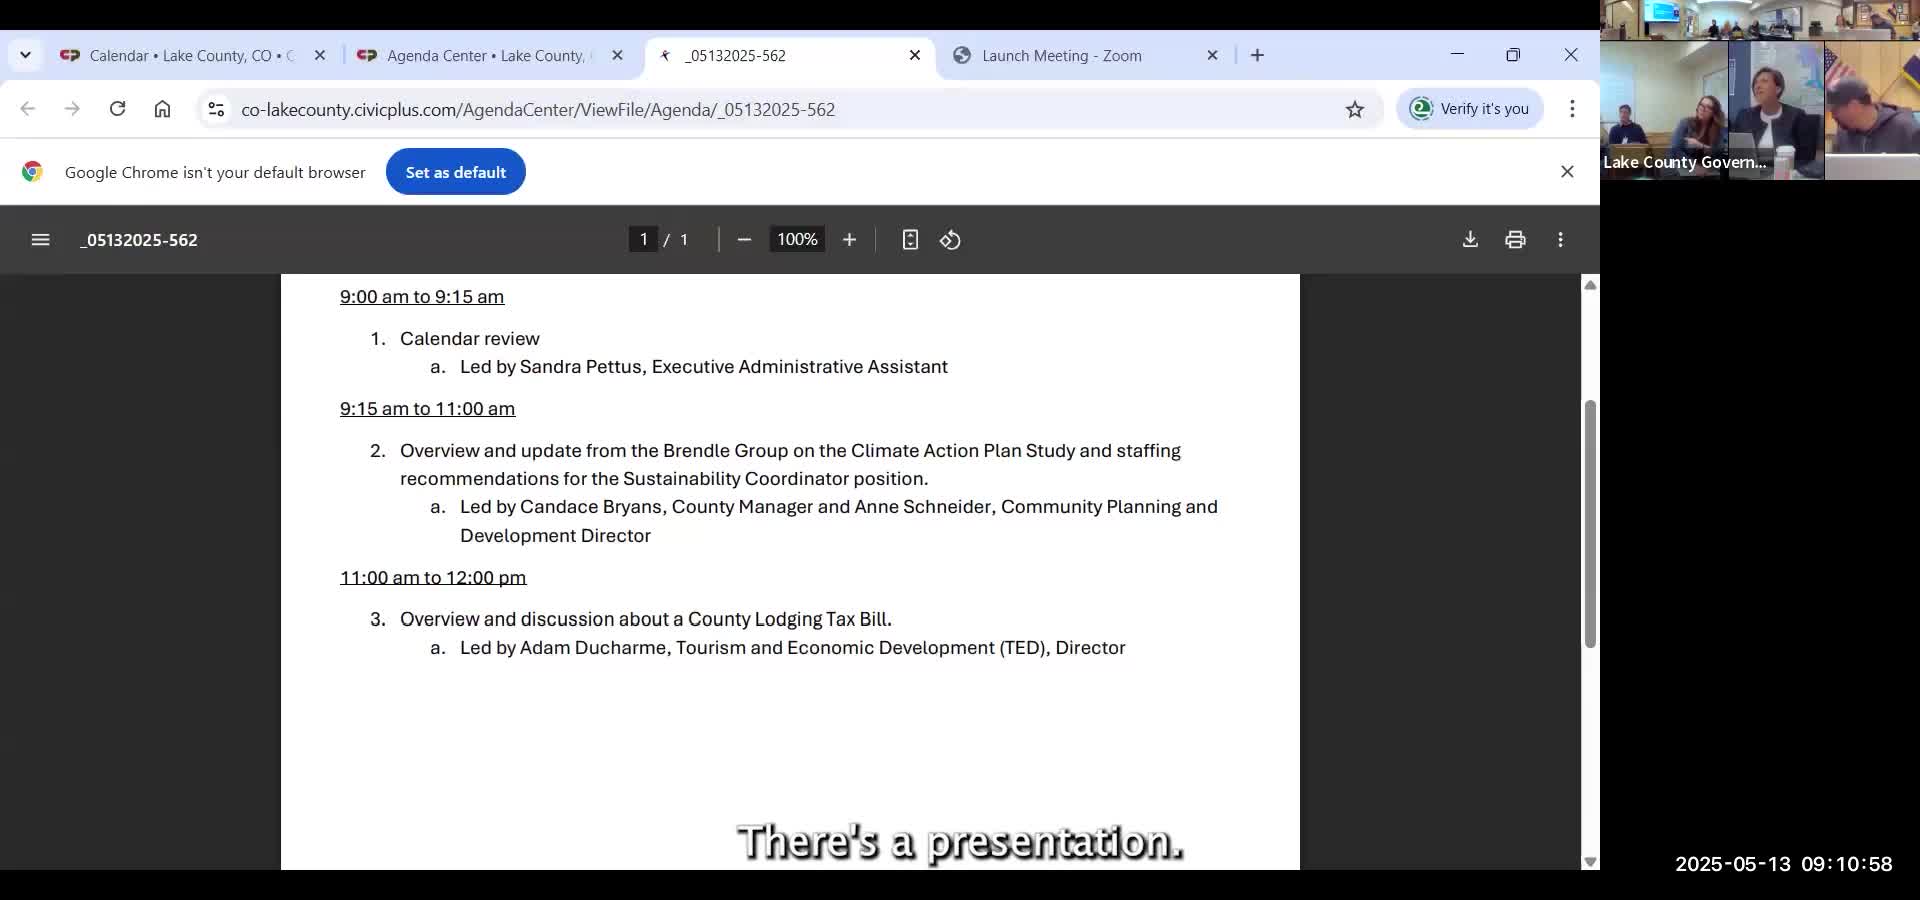Open Chrome's three-dot main menu

click(x=1572, y=109)
